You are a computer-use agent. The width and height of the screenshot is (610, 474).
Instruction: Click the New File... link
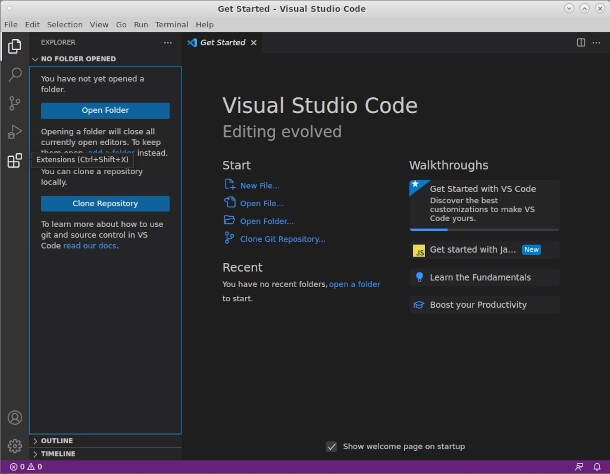[259, 186]
